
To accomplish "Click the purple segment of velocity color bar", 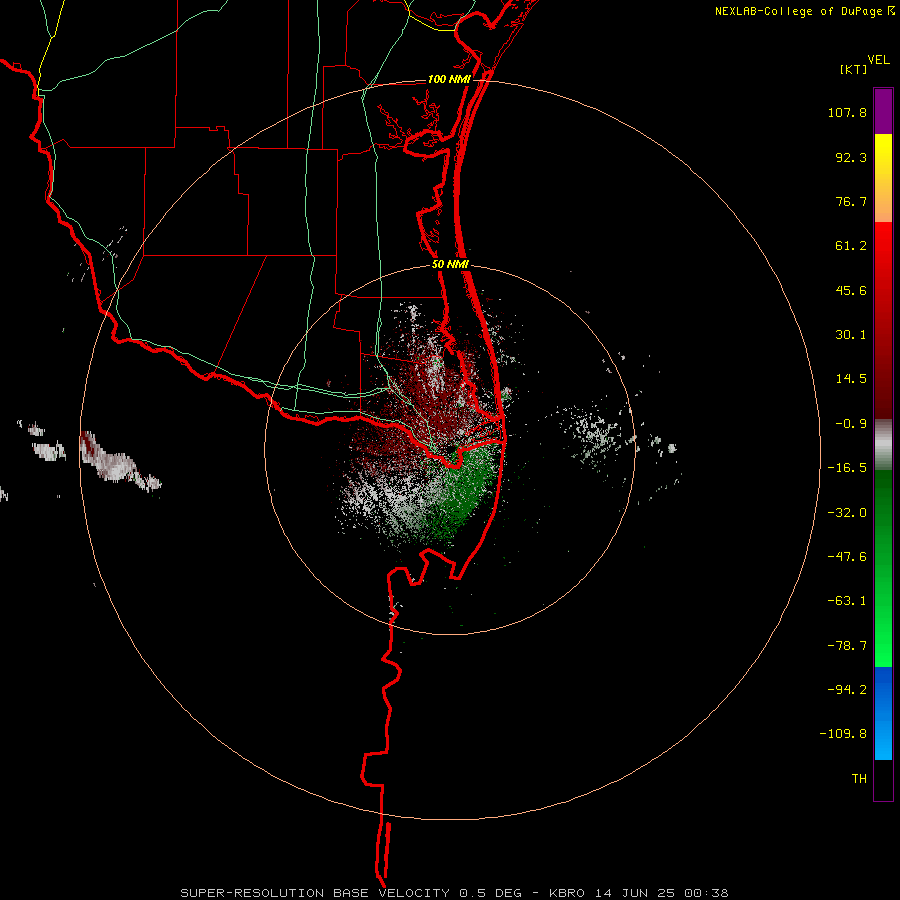I will point(883,111).
